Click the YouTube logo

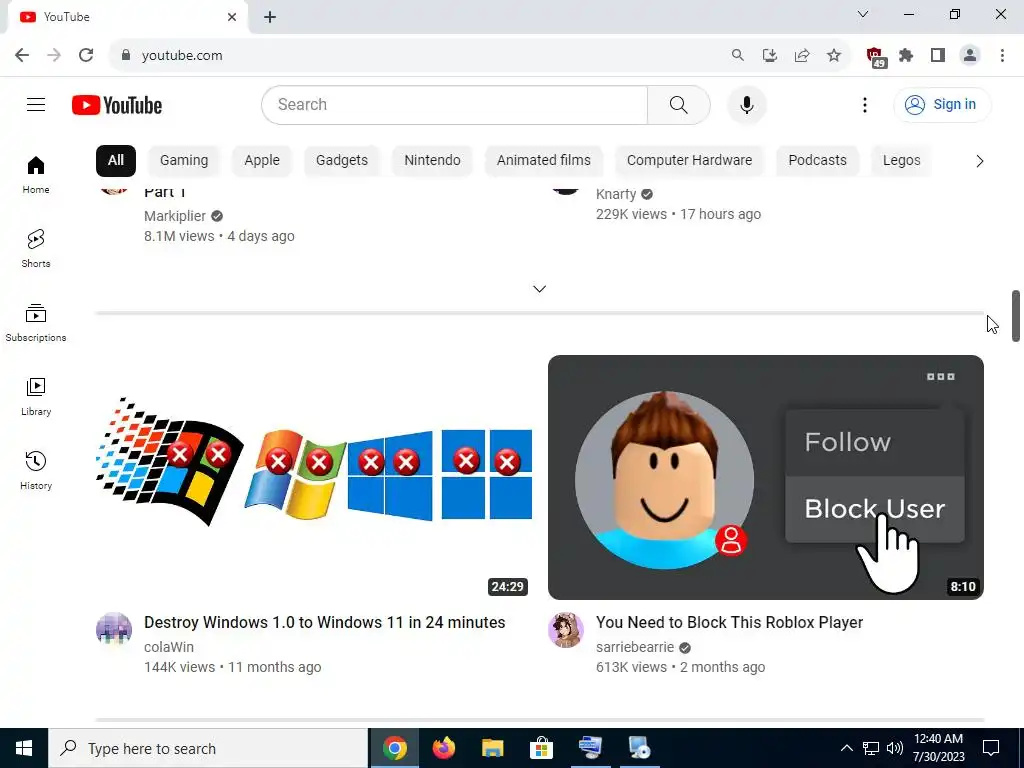tap(117, 105)
